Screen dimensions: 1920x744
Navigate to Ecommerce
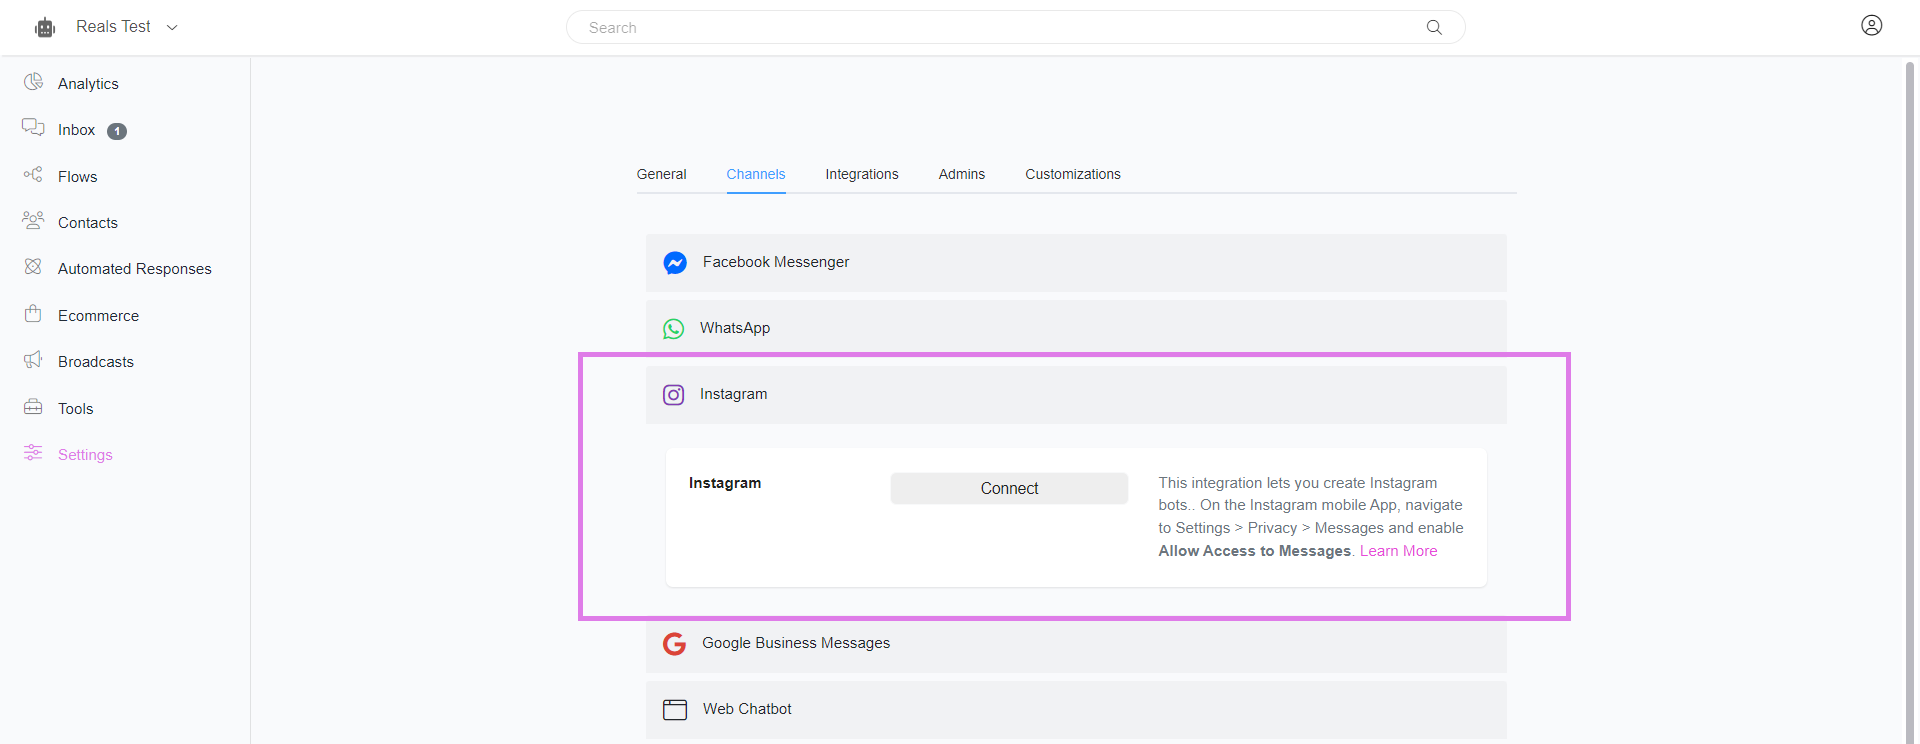click(98, 316)
